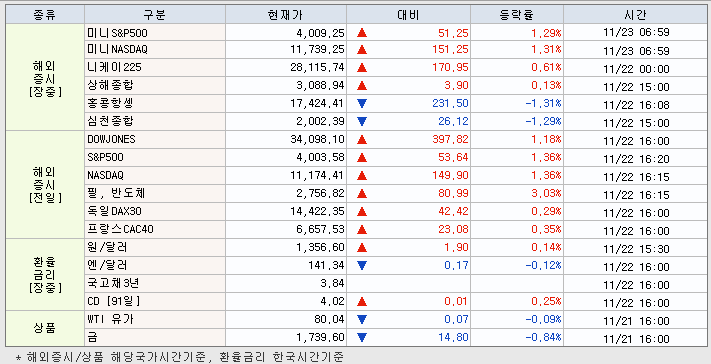Click the change value 231.50
Screen dimensions: 711x364
(x=450, y=103)
